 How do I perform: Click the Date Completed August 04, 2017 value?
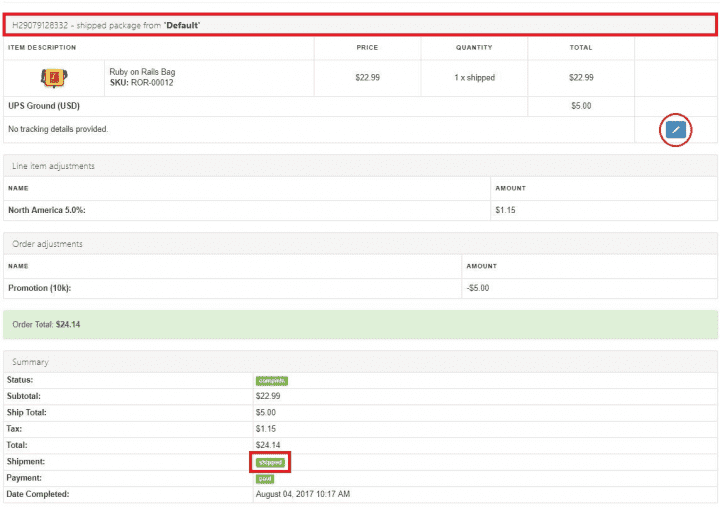coord(303,494)
